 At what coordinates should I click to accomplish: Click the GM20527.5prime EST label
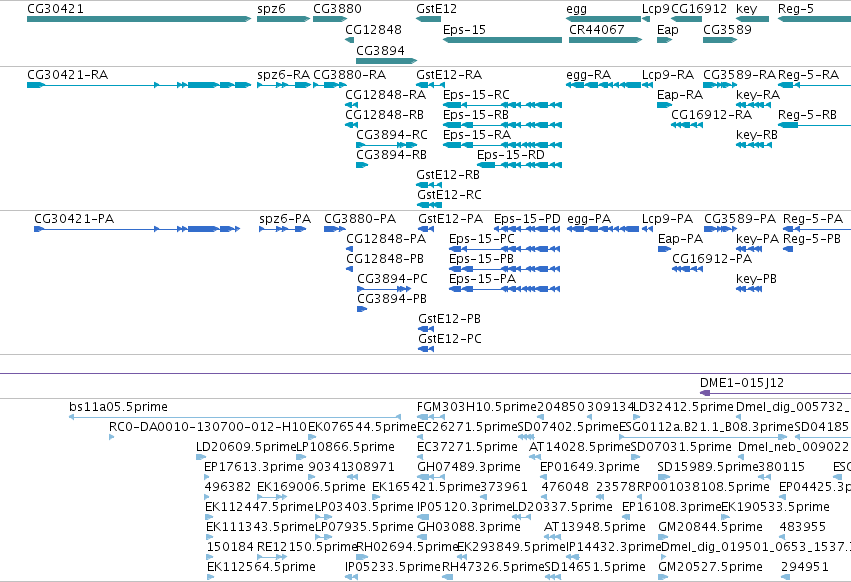[710, 567]
